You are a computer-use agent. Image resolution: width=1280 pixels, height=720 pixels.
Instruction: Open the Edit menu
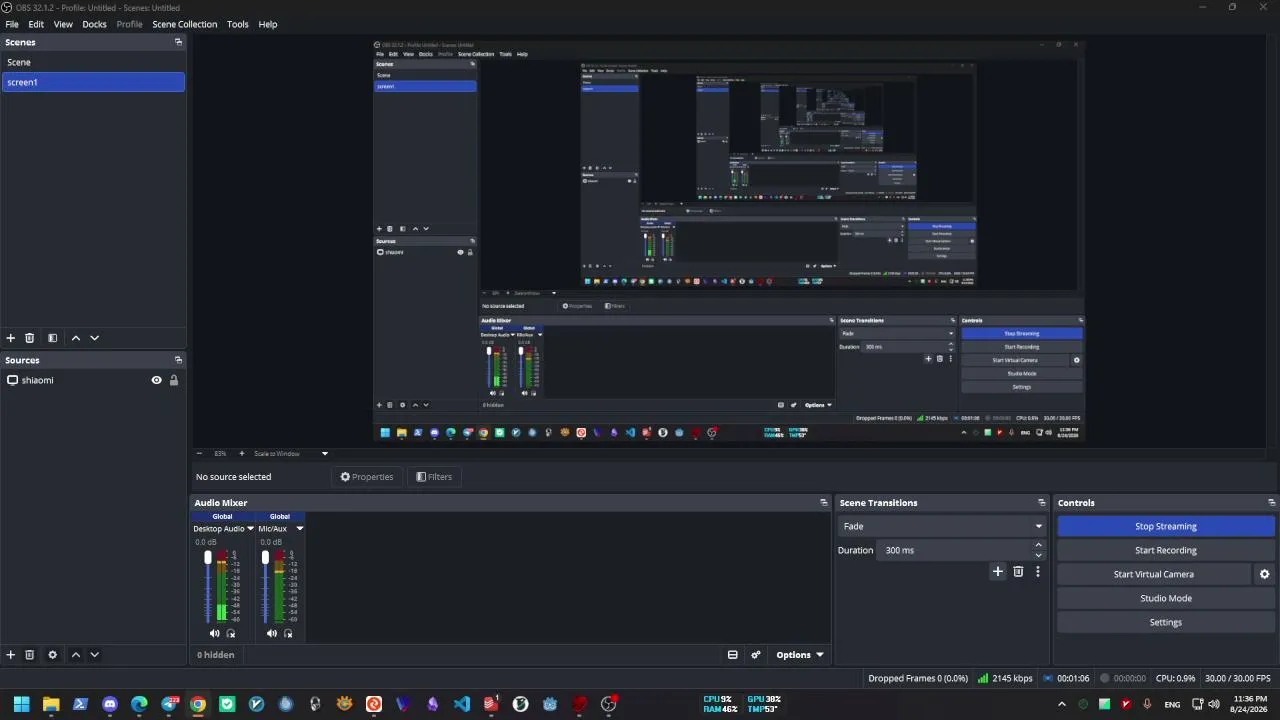[x=36, y=24]
